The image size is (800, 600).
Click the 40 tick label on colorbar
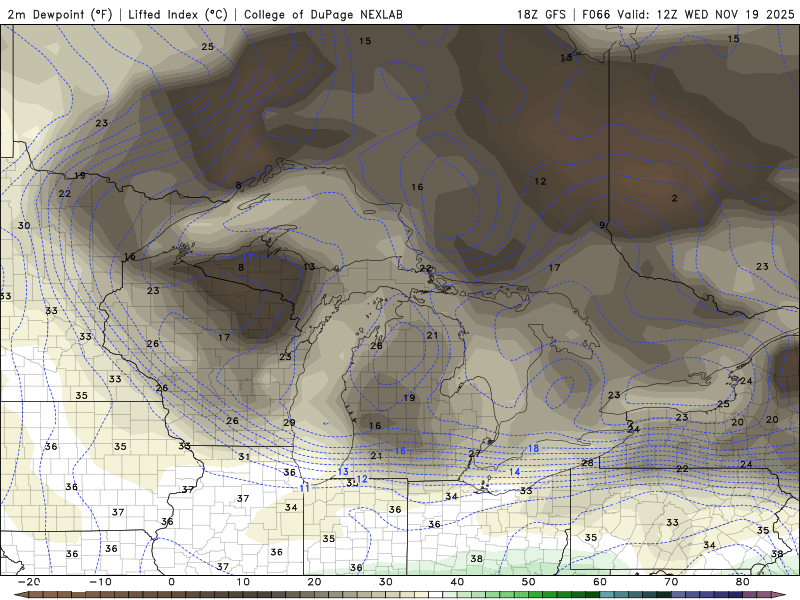[457, 582]
